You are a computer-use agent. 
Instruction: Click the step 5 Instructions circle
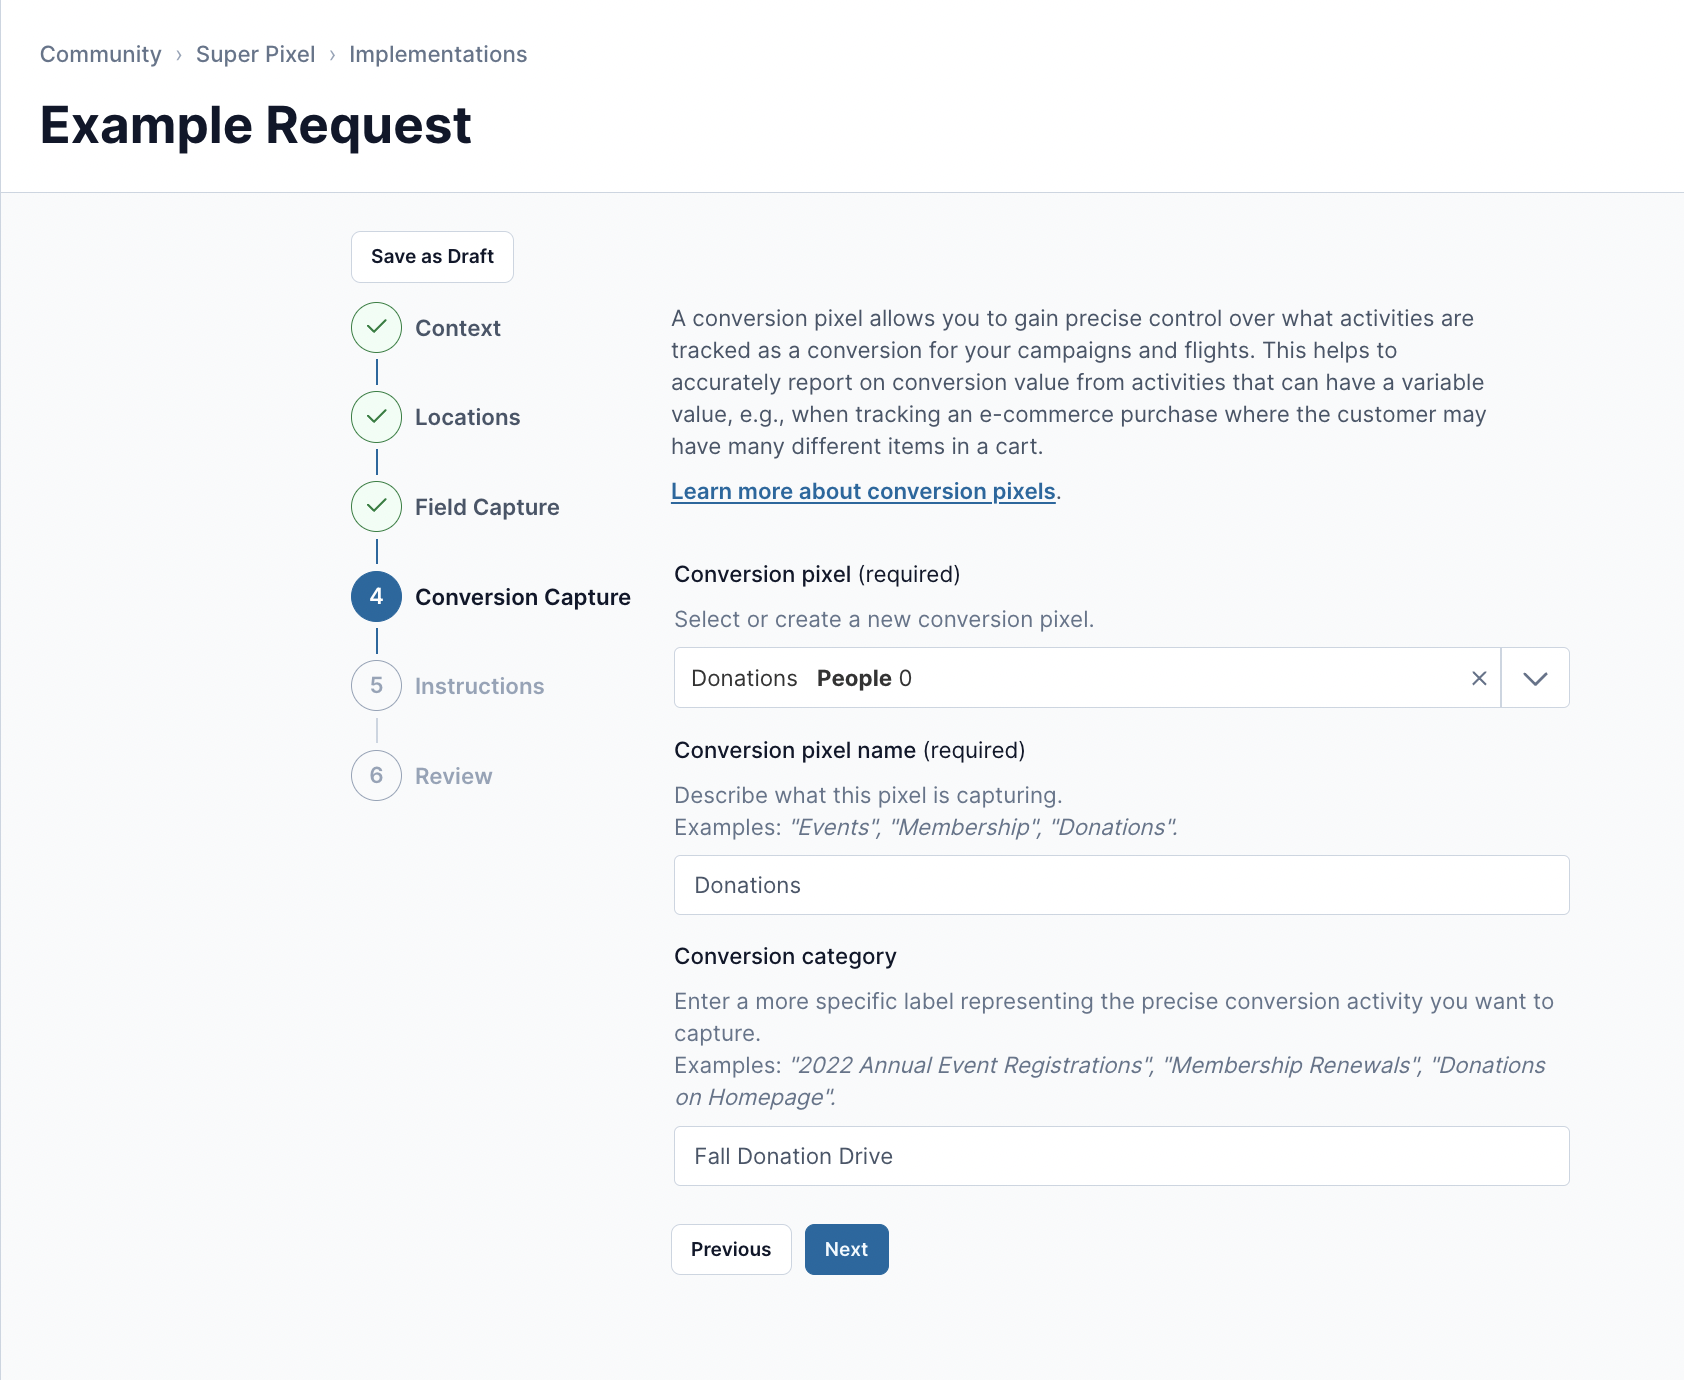tap(376, 686)
